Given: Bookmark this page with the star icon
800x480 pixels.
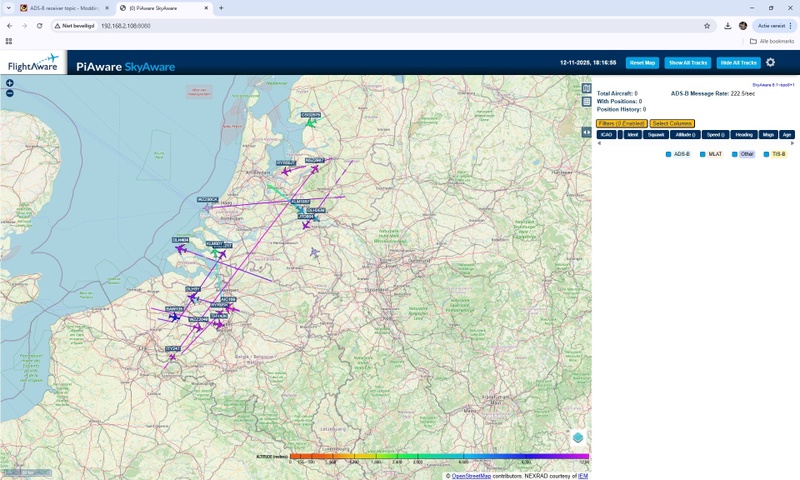Looking at the screenshot, I should (707, 26).
